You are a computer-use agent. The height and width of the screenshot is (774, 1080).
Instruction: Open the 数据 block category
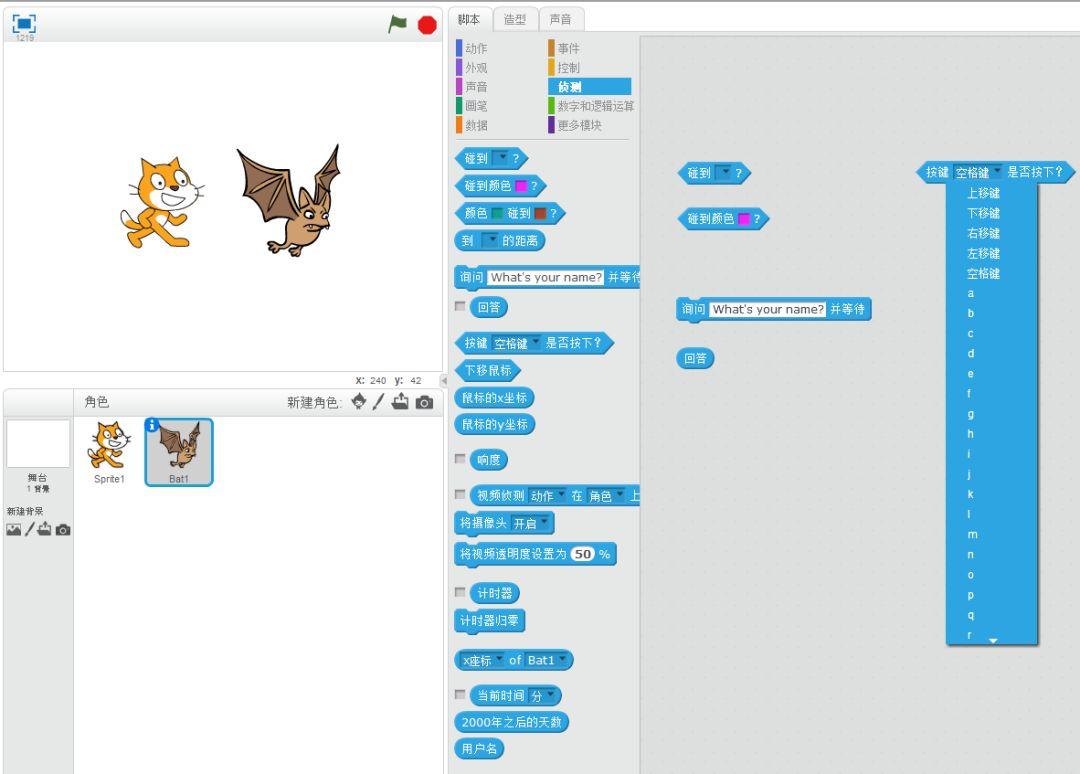point(475,125)
